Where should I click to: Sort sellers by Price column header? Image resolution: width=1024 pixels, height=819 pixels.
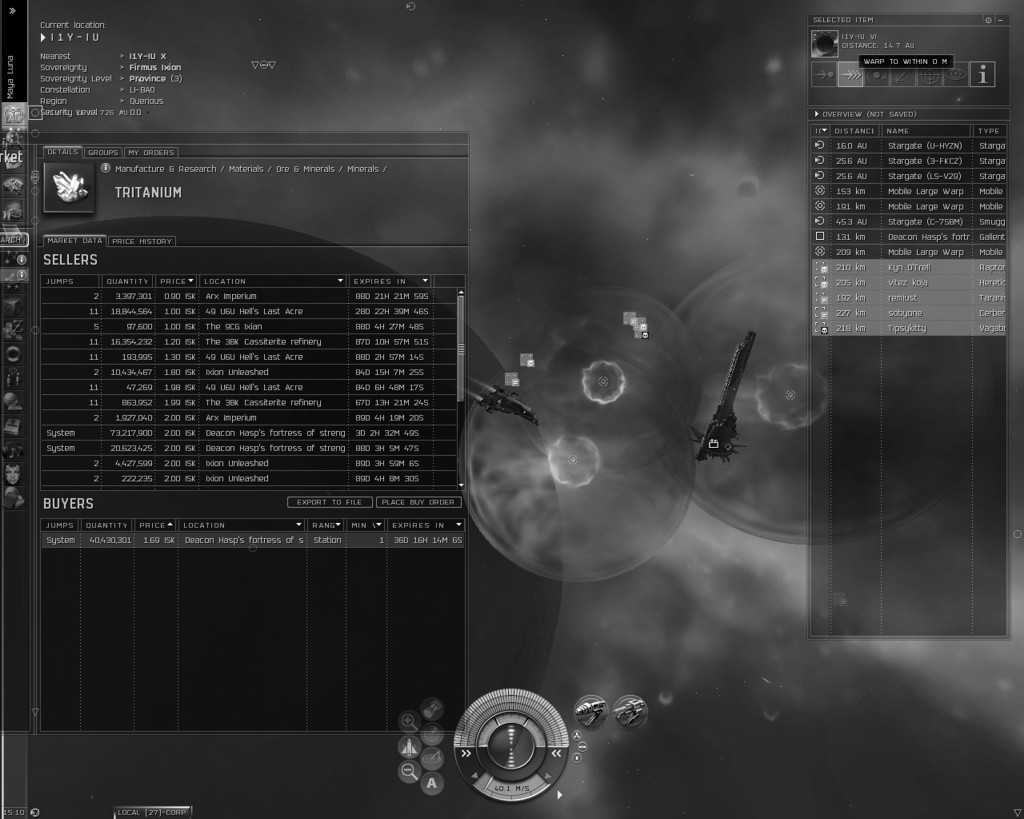pos(176,281)
